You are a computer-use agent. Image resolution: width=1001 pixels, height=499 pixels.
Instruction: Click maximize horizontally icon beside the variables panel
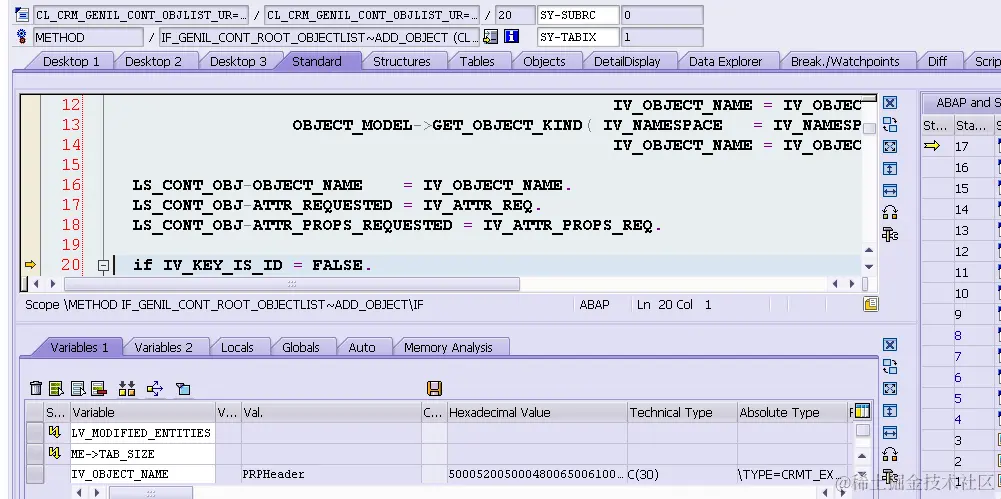point(890,433)
